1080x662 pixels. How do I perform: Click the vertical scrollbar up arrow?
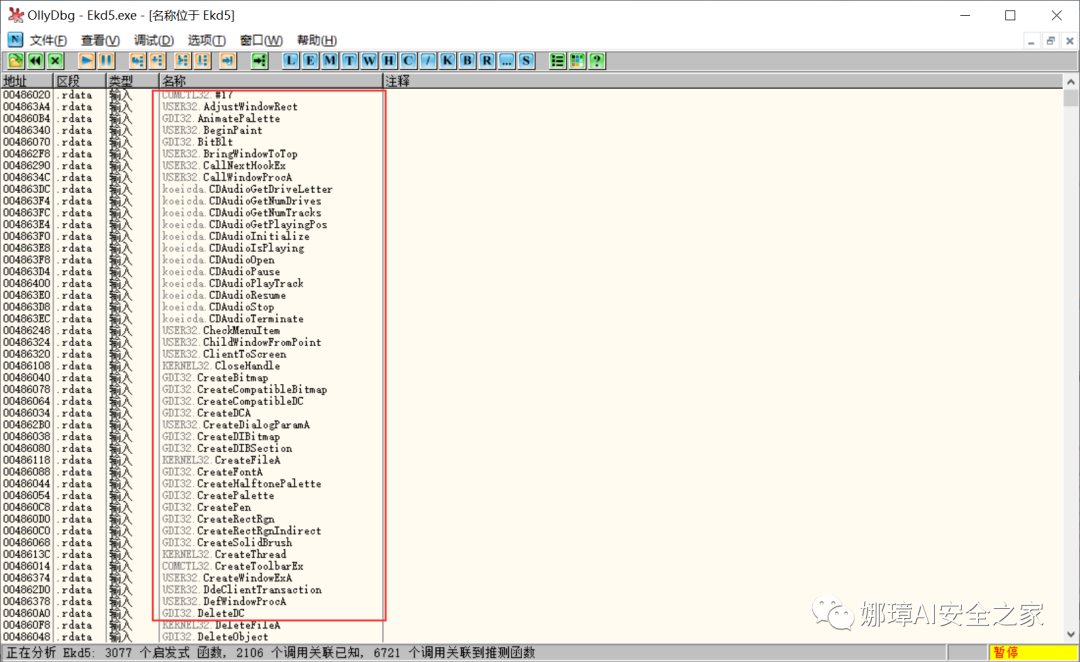[x=1071, y=82]
